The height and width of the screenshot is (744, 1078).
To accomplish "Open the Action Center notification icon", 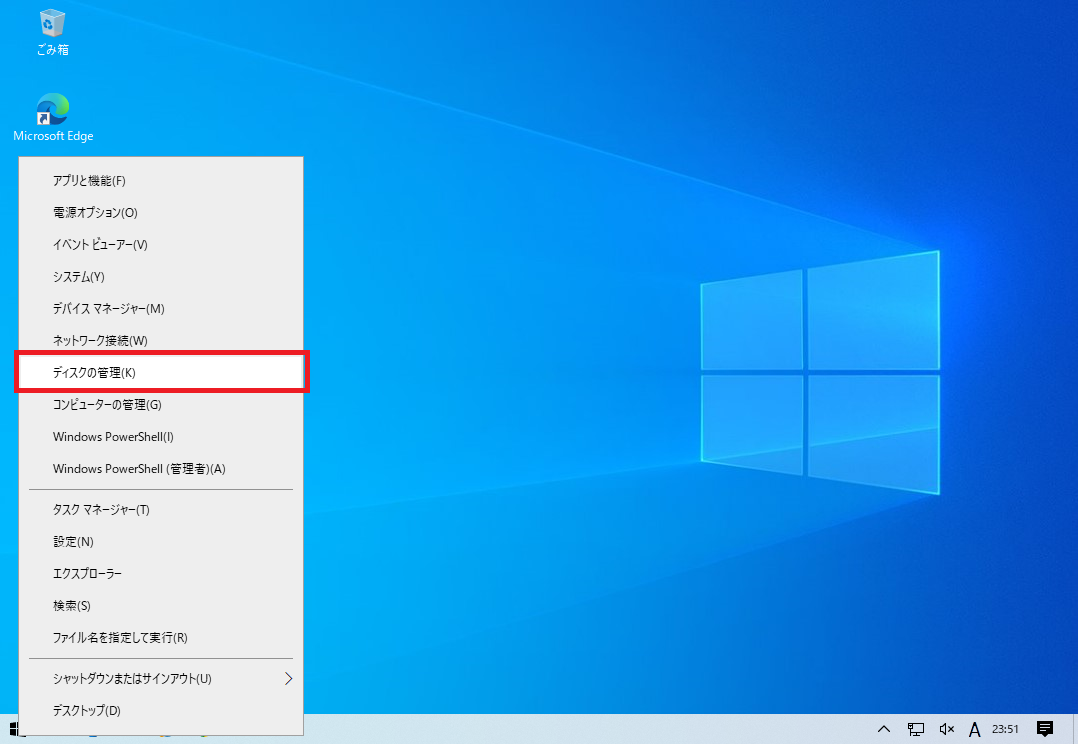I will pyautogui.click(x=1045, y=729).
